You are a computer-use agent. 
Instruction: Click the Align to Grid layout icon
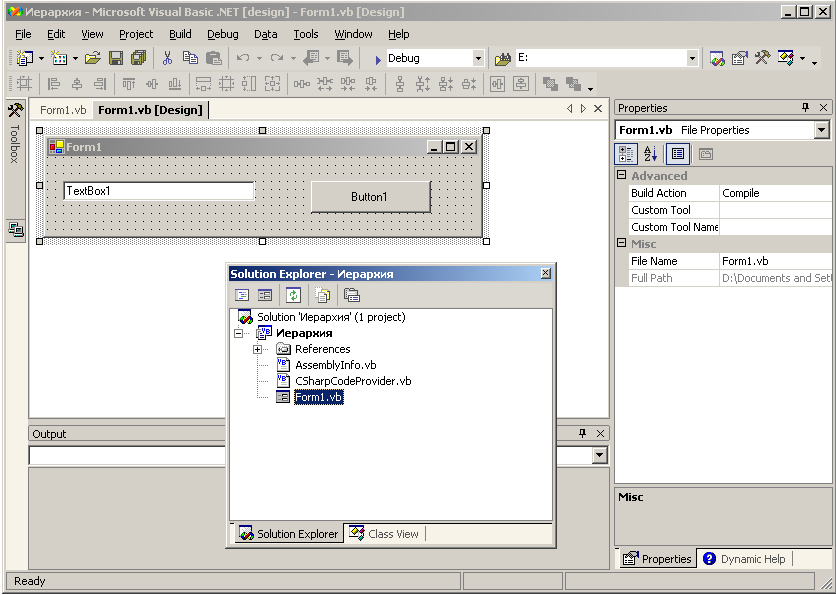pyautogui.click(x=24, y=84)
